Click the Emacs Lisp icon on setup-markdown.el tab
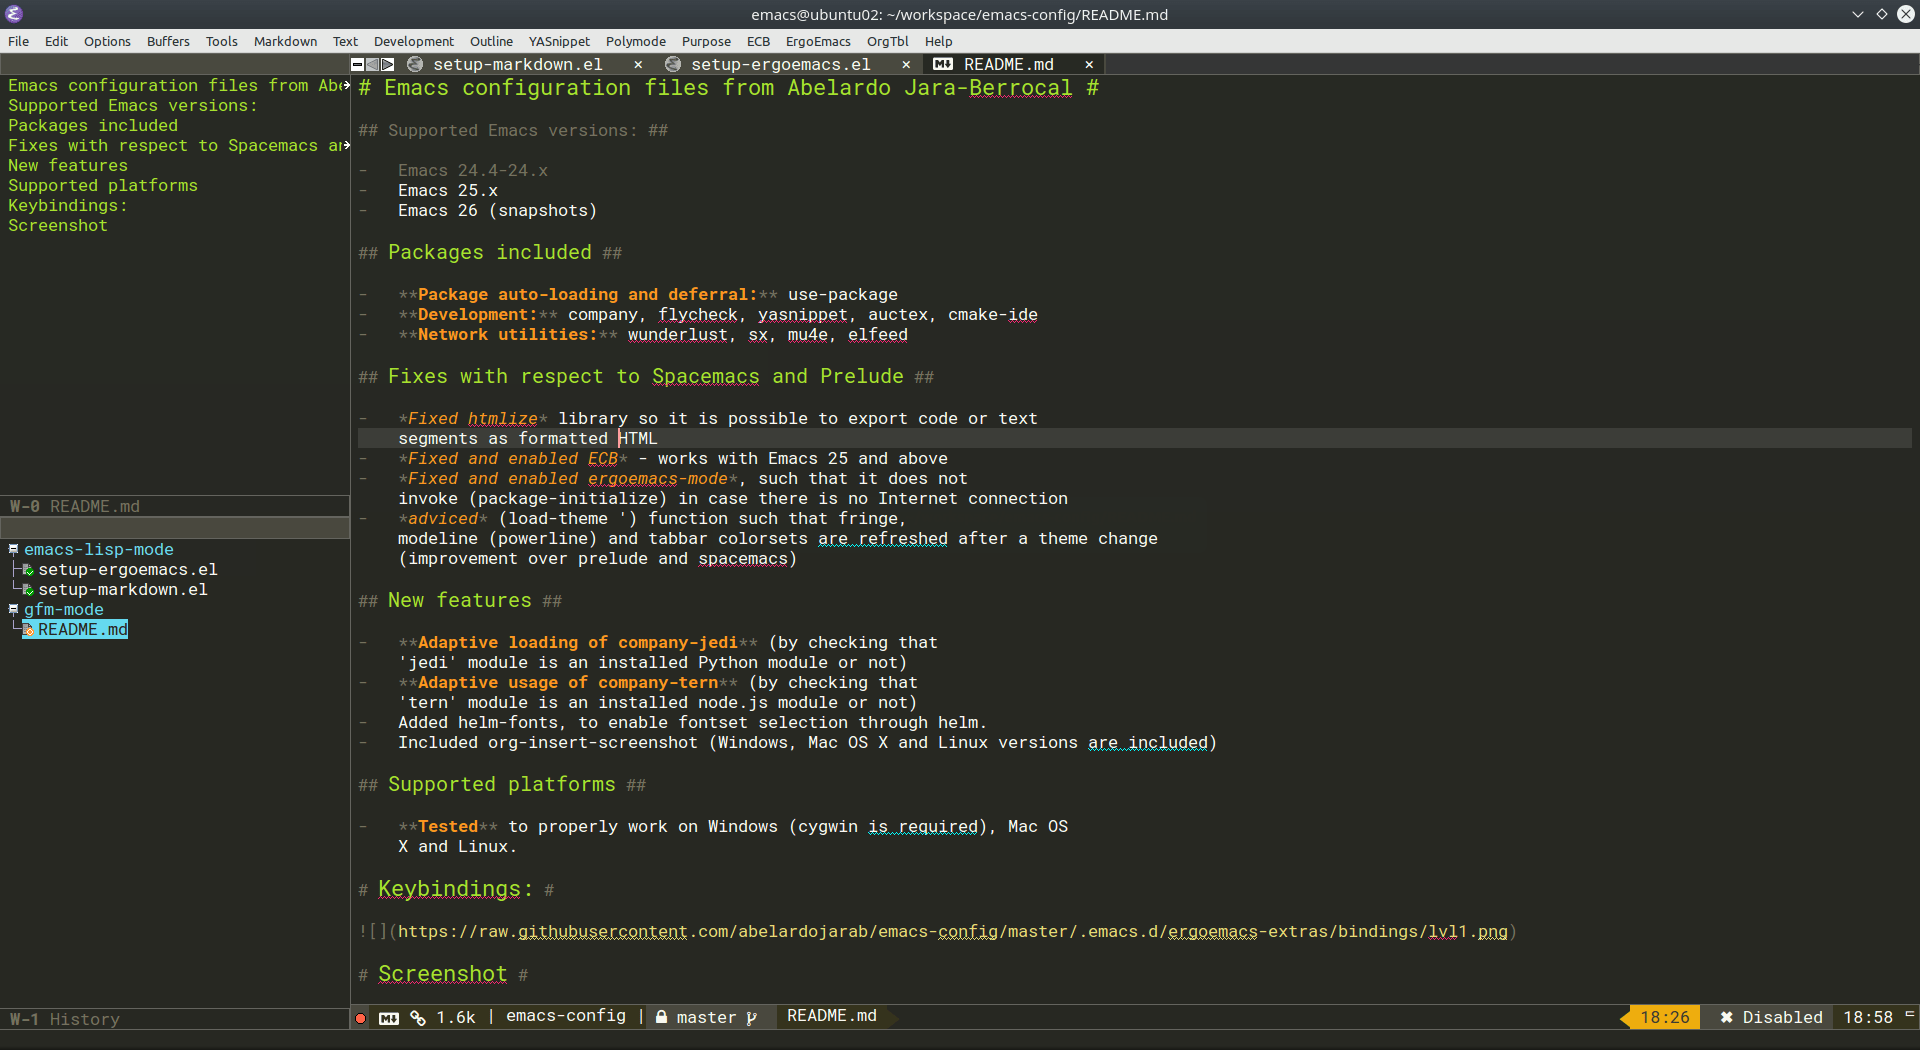1920x1050 pixels. 415,63
